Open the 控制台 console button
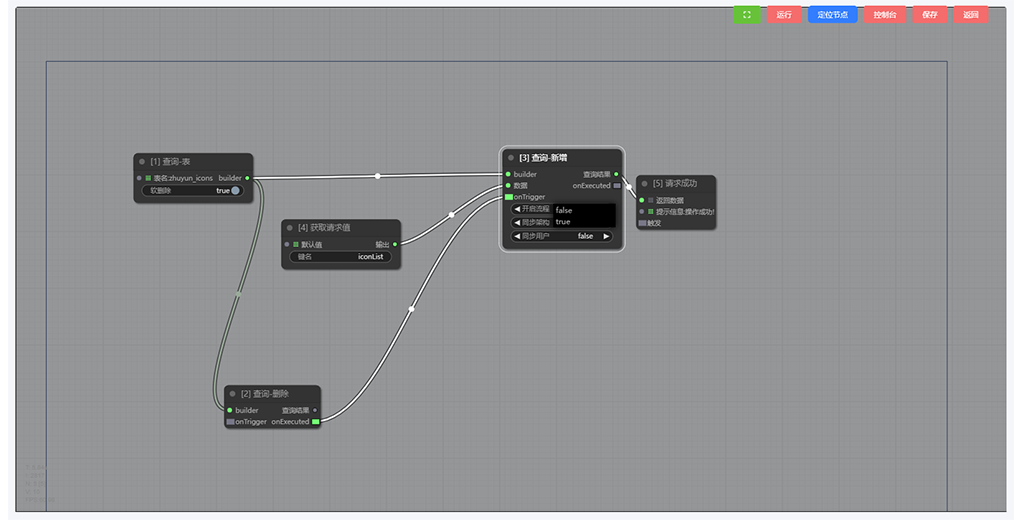 (x=885, y=14)
